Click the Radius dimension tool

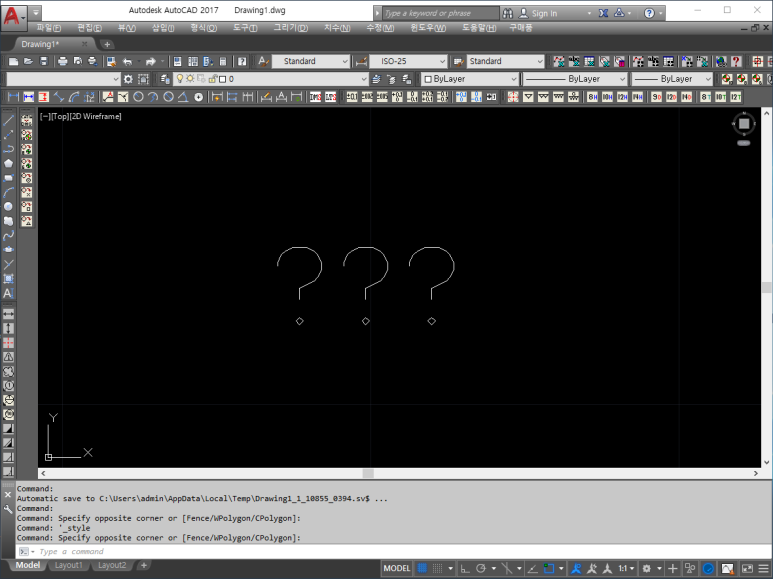[139, 97]
